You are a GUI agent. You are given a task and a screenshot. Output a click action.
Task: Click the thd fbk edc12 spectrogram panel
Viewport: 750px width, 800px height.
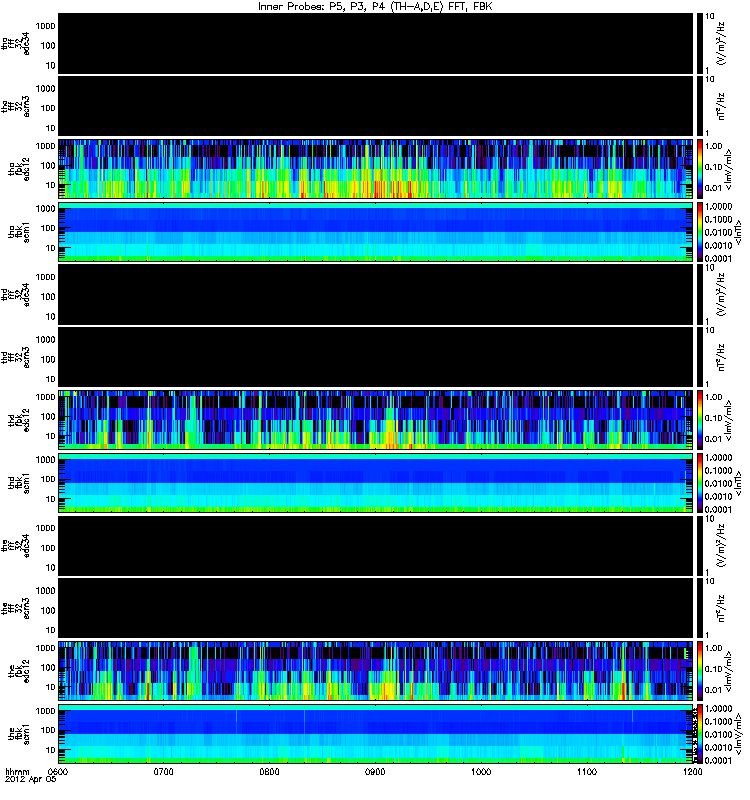[376, 420]
